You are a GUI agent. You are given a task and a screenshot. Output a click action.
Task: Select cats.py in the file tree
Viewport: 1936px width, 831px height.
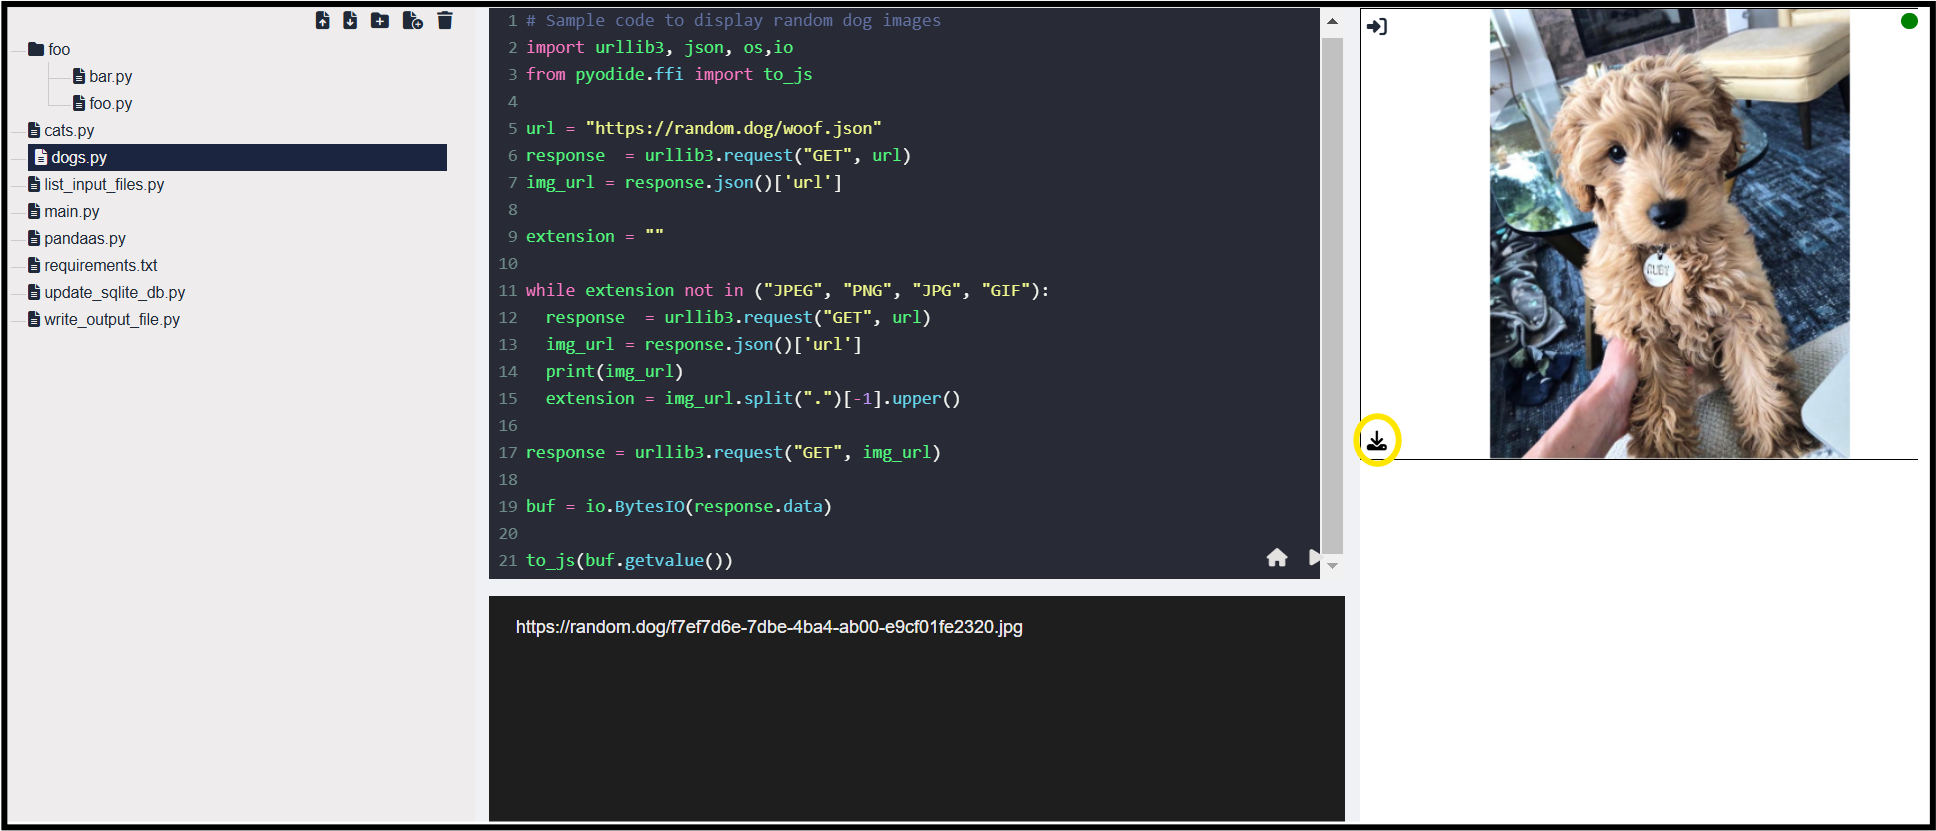[69, 131]
